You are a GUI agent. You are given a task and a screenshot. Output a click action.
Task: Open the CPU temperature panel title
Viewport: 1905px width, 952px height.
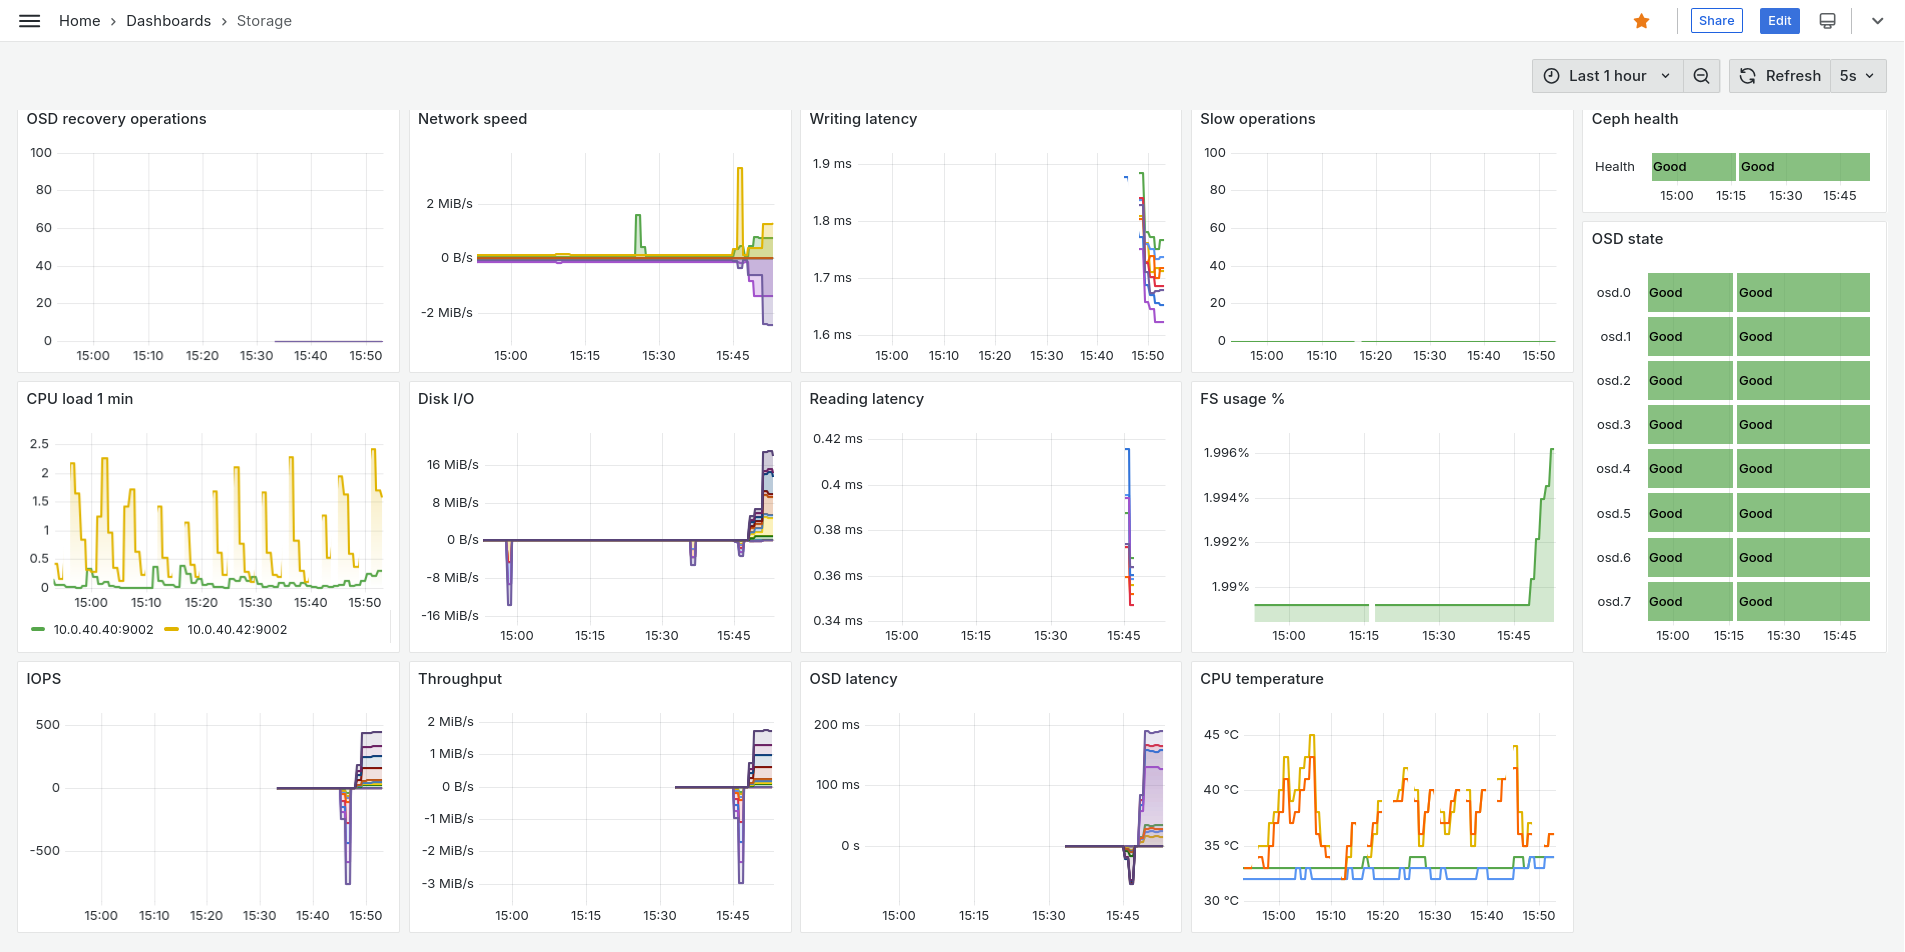point(1261,679)
